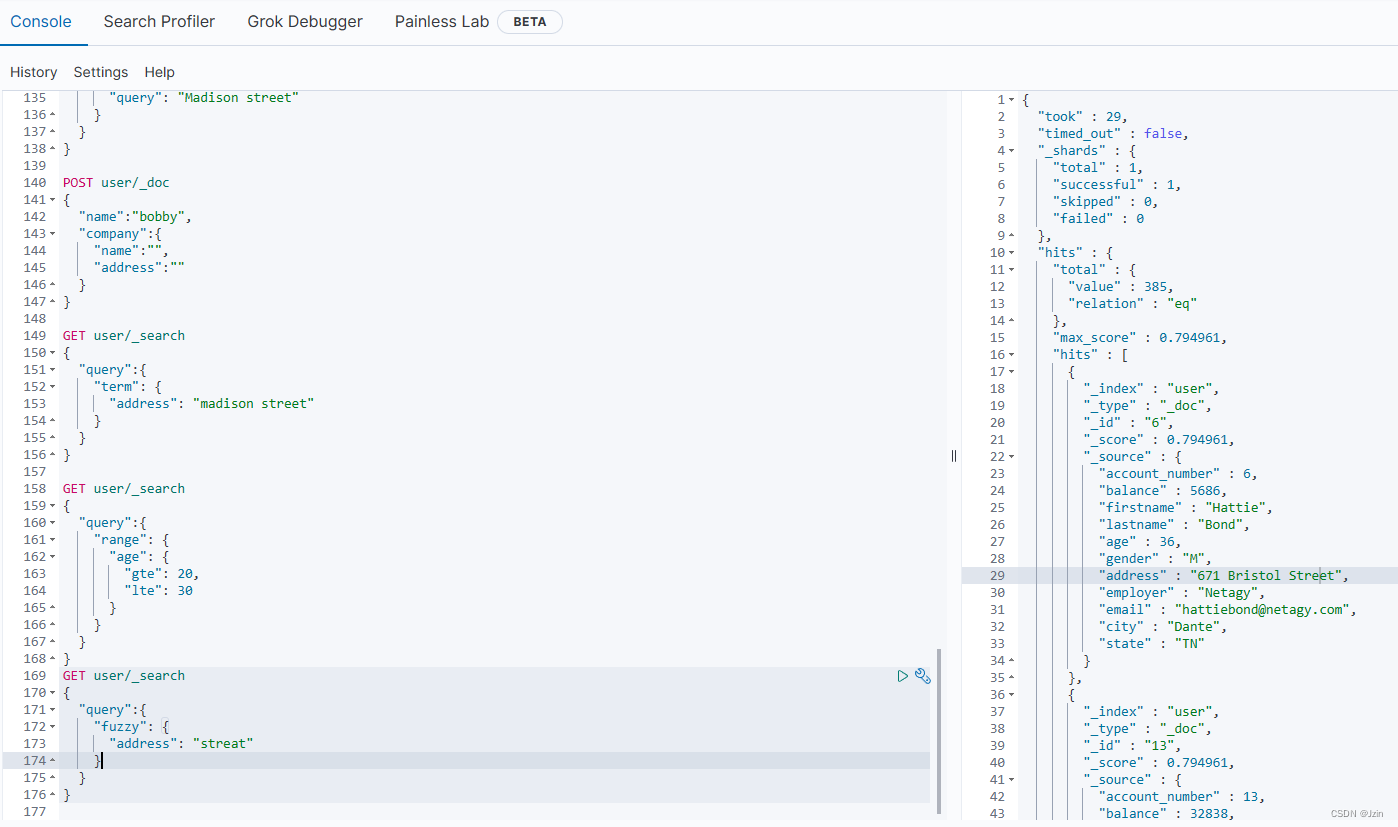Send the fuzzy search request with the play icon
This screenshot has width=1398, height=827.
click(903, 676)
